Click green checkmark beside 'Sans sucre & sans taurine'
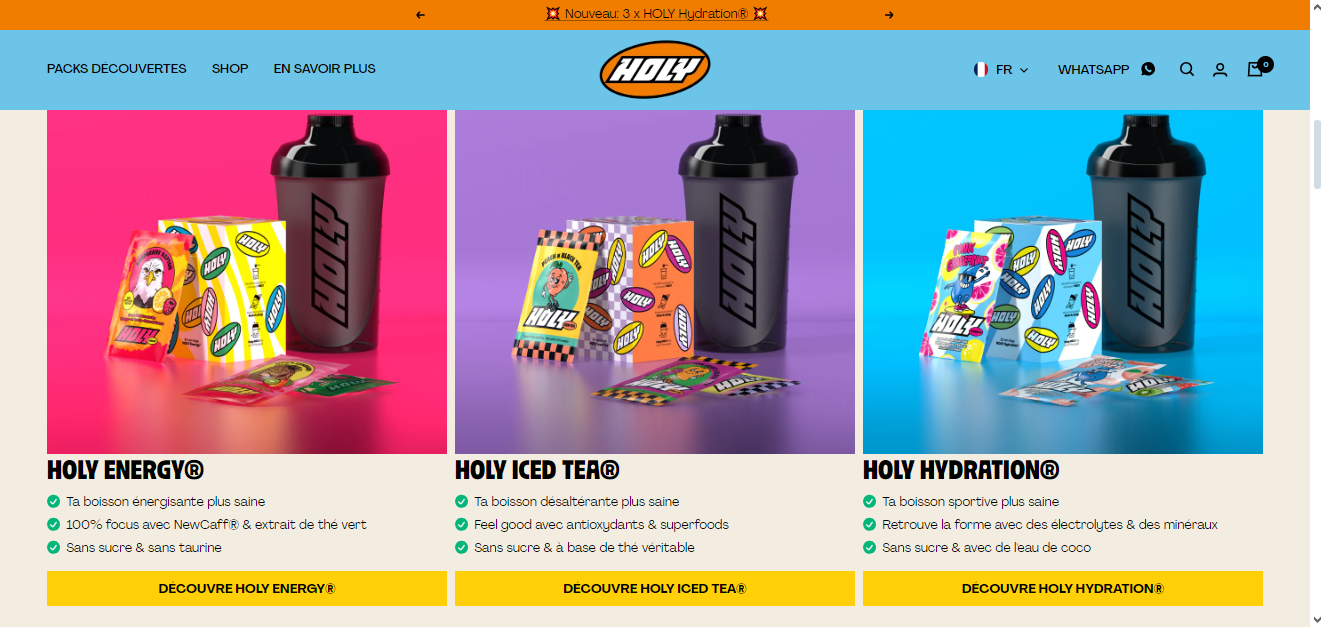Viewport: 1325px width, 627px height. point(54,547)
